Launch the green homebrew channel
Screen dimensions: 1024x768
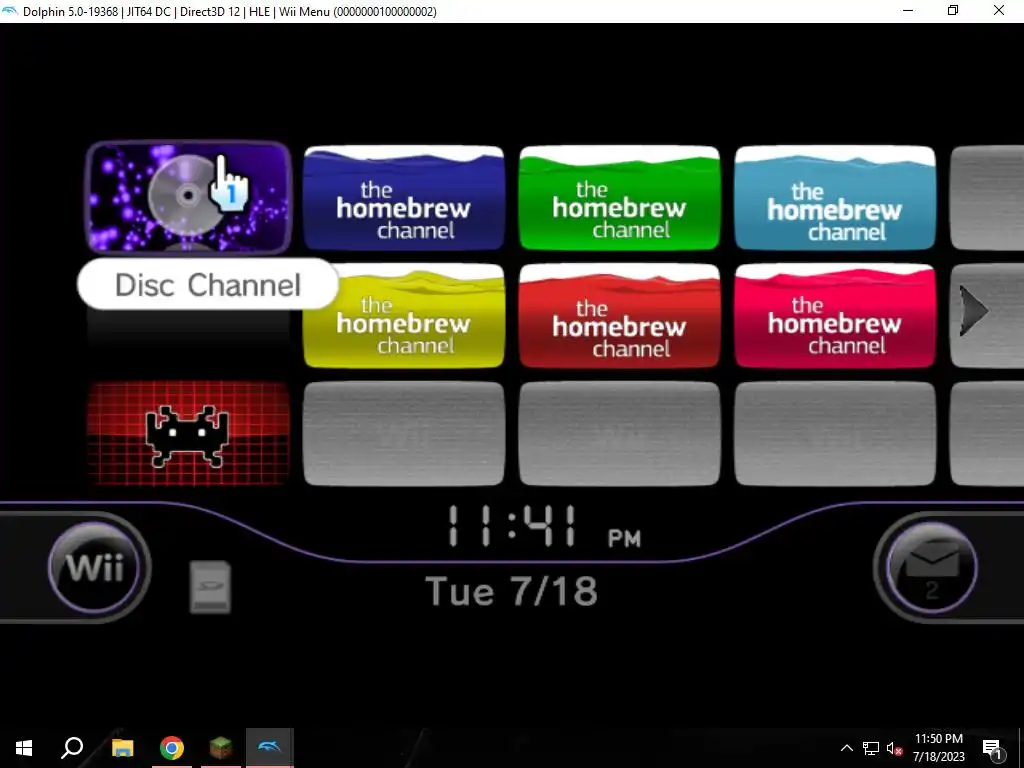coord(619,198)
